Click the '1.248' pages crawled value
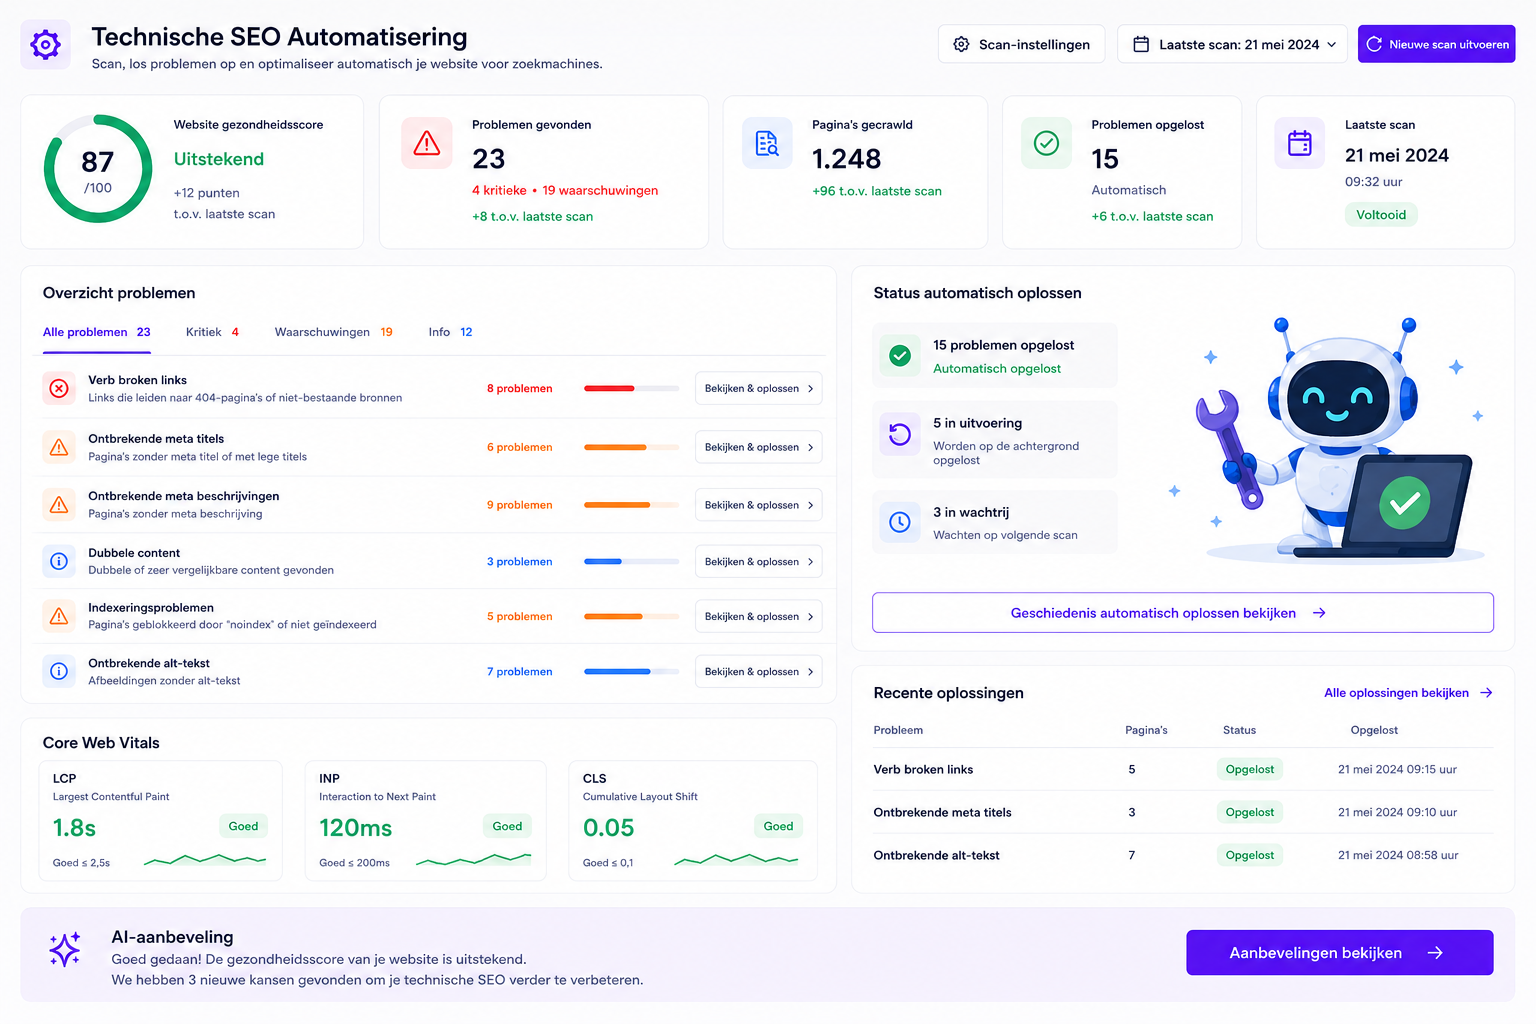 (x=846, y=159)
